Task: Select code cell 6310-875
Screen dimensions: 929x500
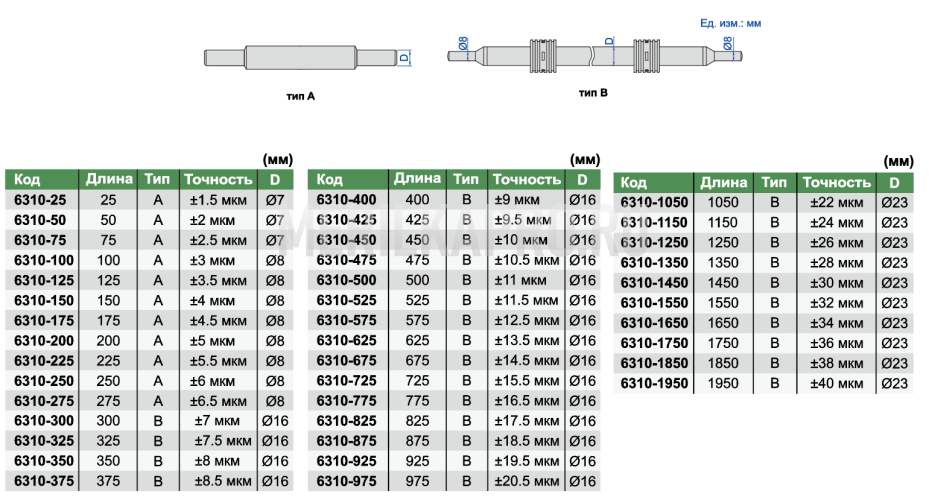Action: [348, 441]
